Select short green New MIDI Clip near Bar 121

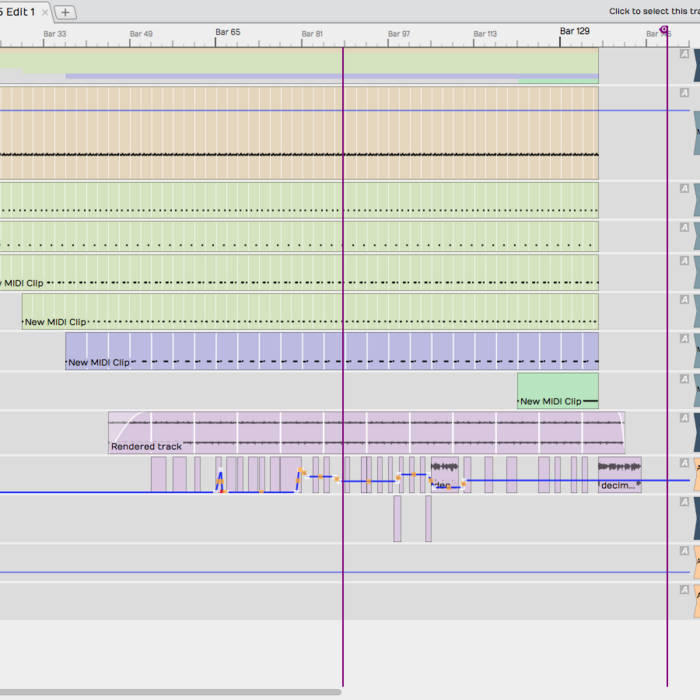coord(557,390)
